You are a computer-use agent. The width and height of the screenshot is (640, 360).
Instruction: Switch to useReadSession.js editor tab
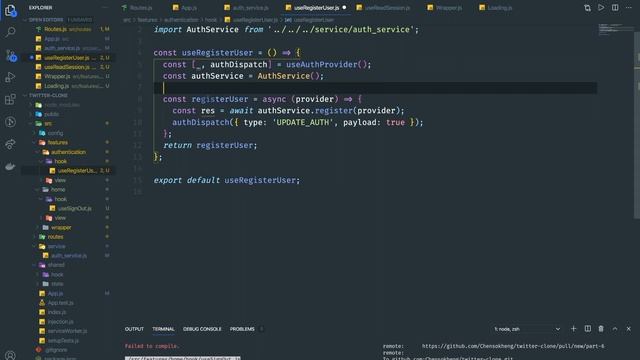click(383, 8)
